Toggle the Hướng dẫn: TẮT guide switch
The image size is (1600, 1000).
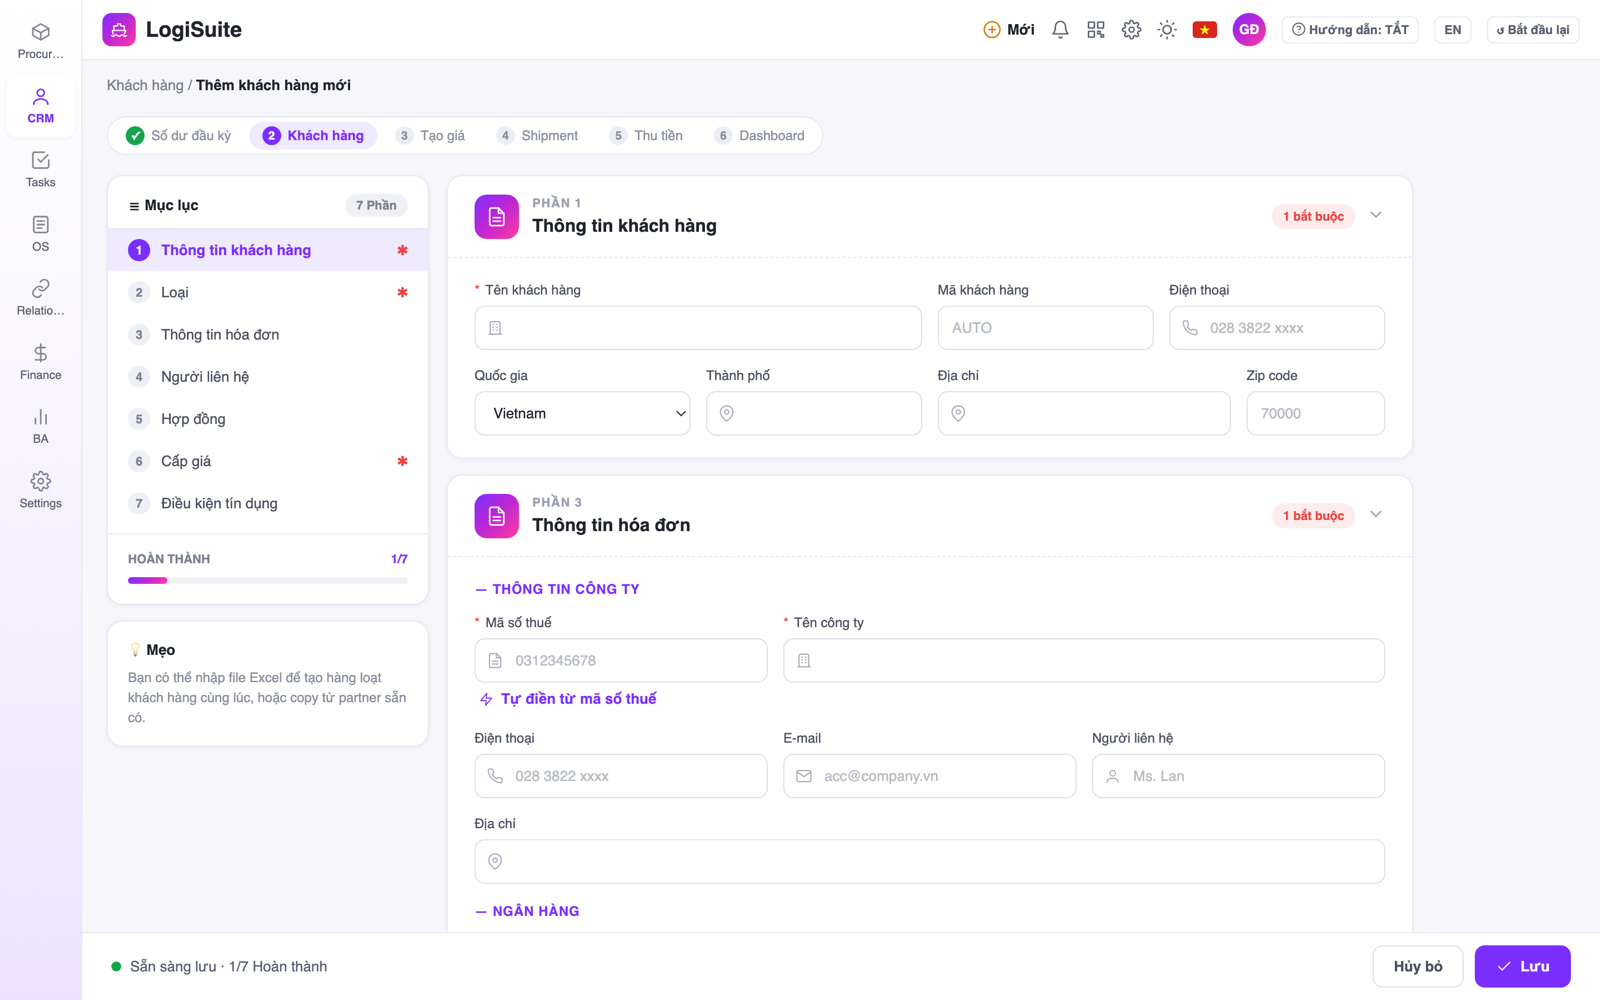tap(1350, 30)
